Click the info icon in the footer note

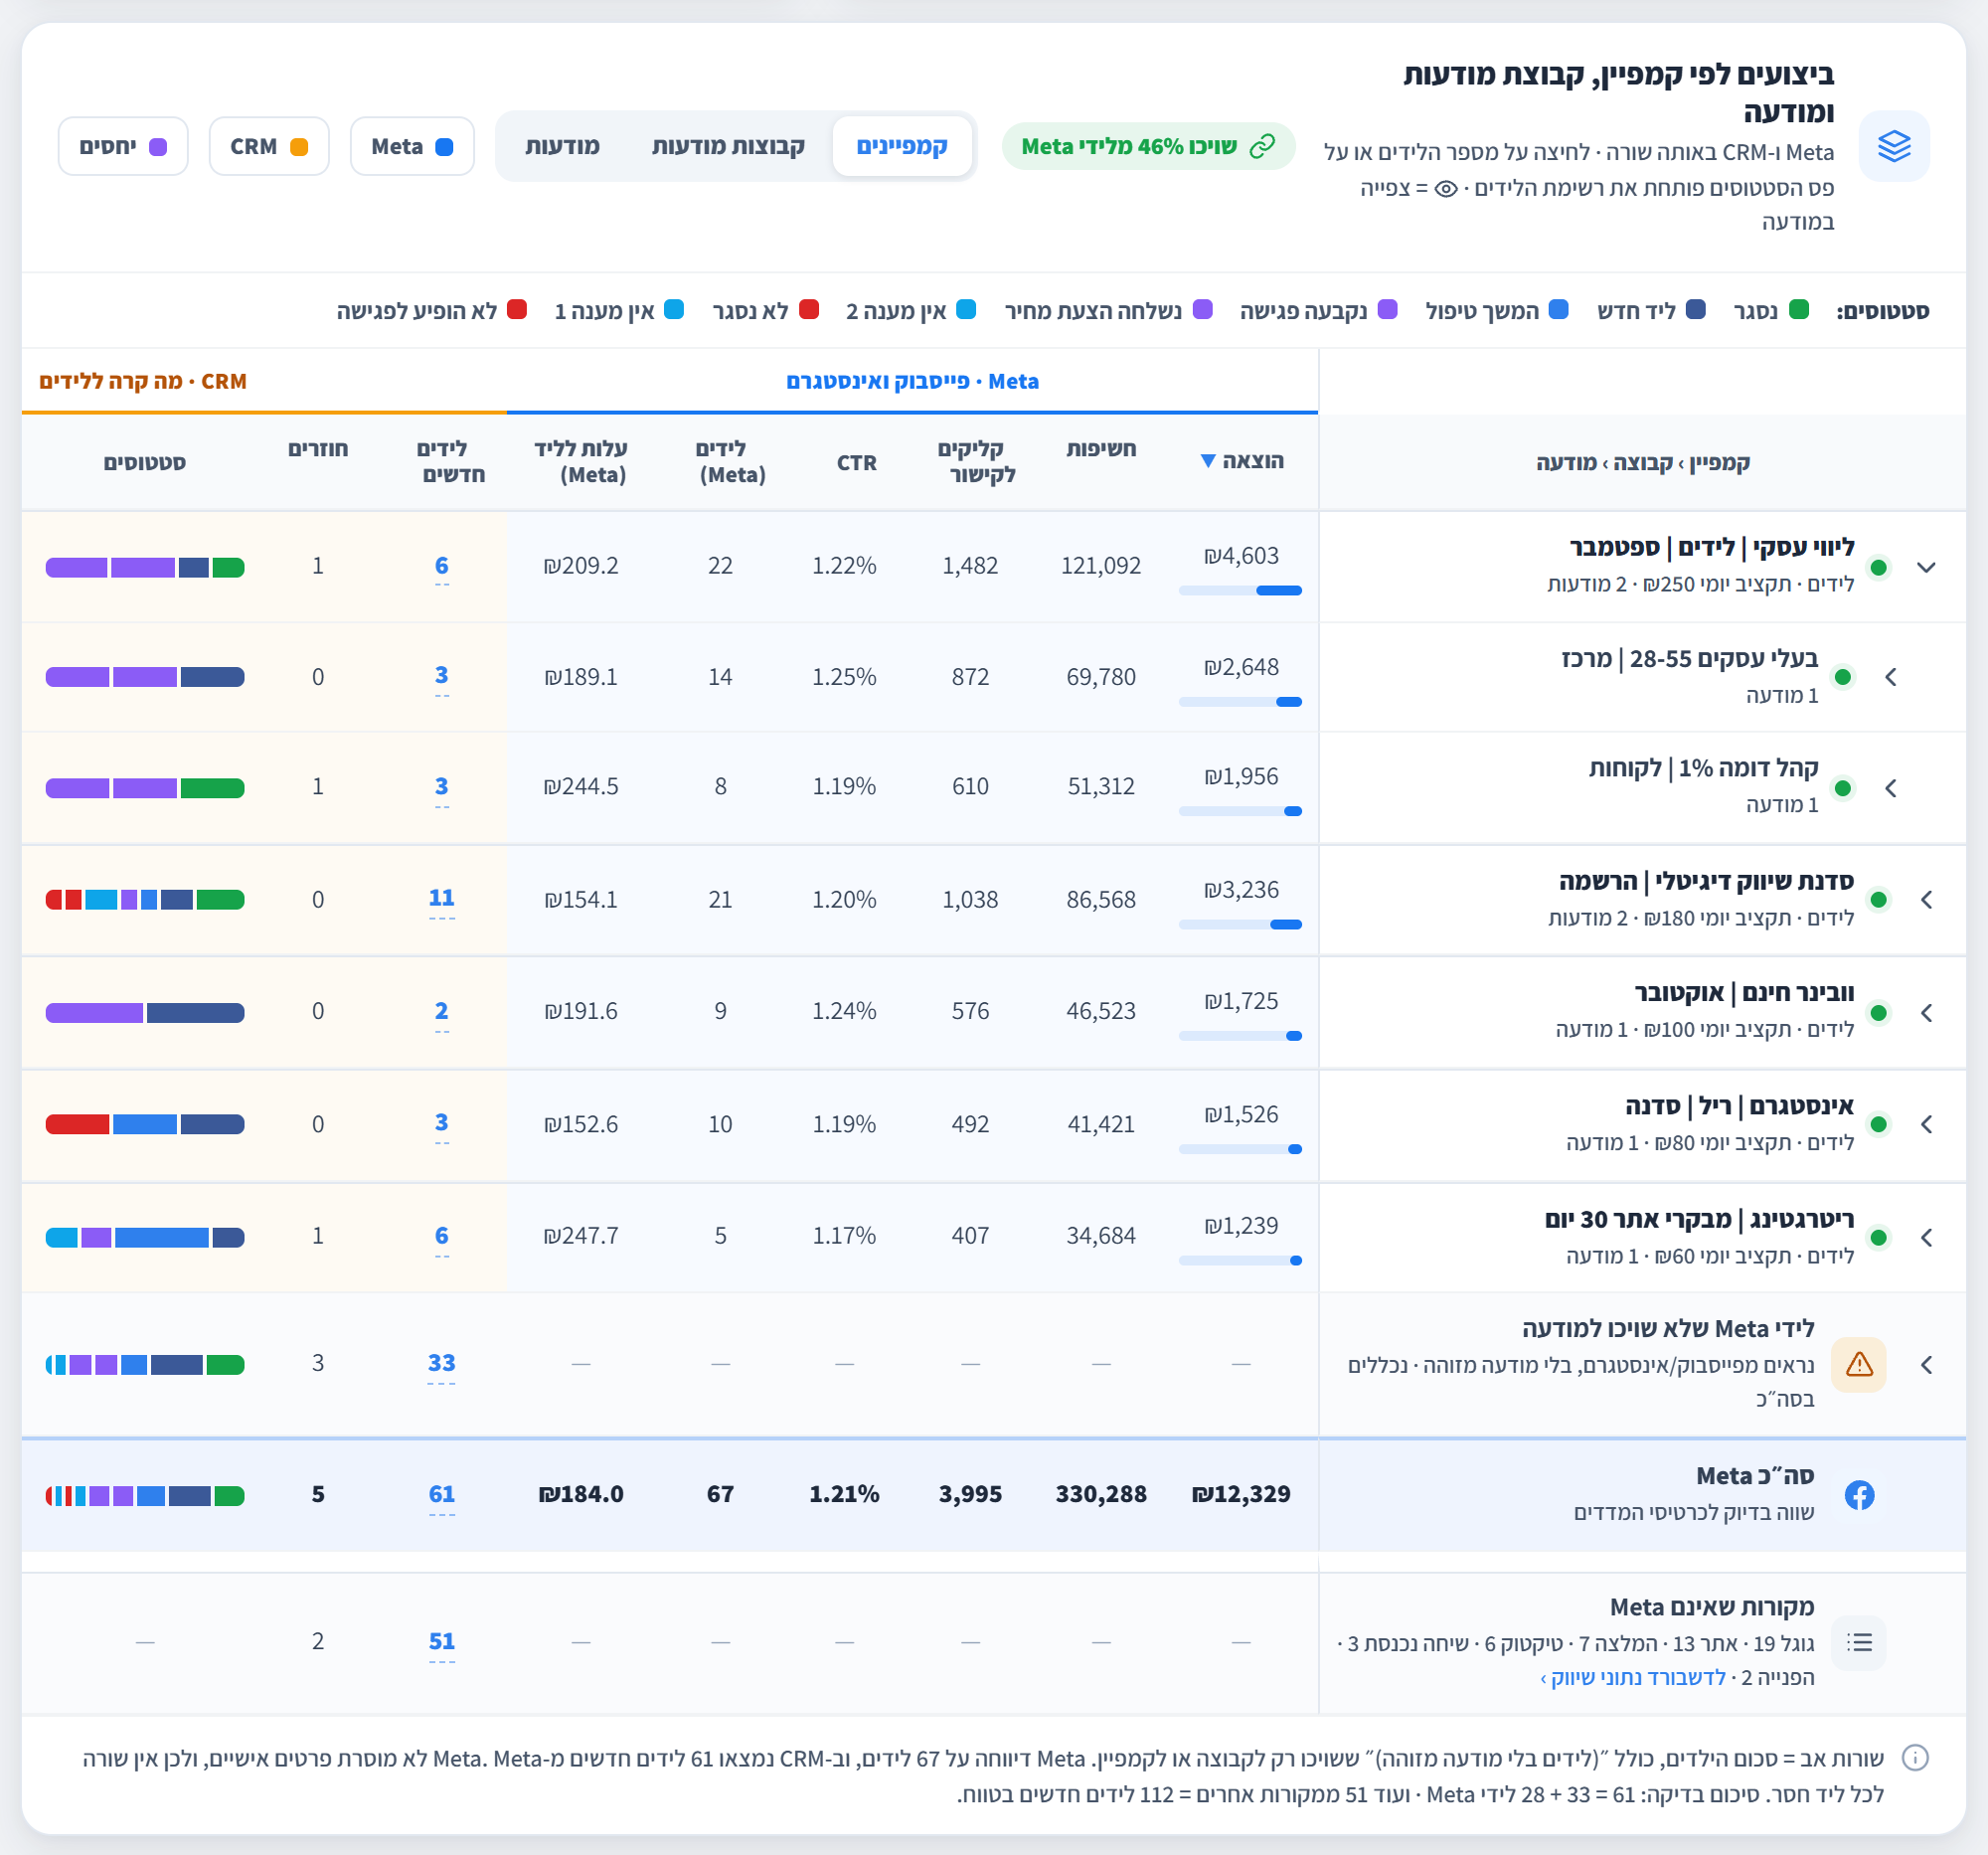(x=1914, y=1758)
